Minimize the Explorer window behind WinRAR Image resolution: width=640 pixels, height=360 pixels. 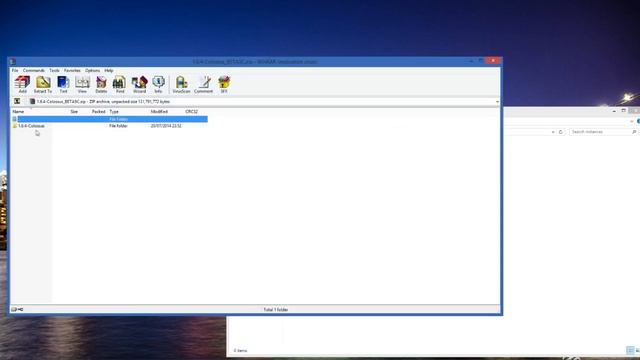[x=614, y=111]
